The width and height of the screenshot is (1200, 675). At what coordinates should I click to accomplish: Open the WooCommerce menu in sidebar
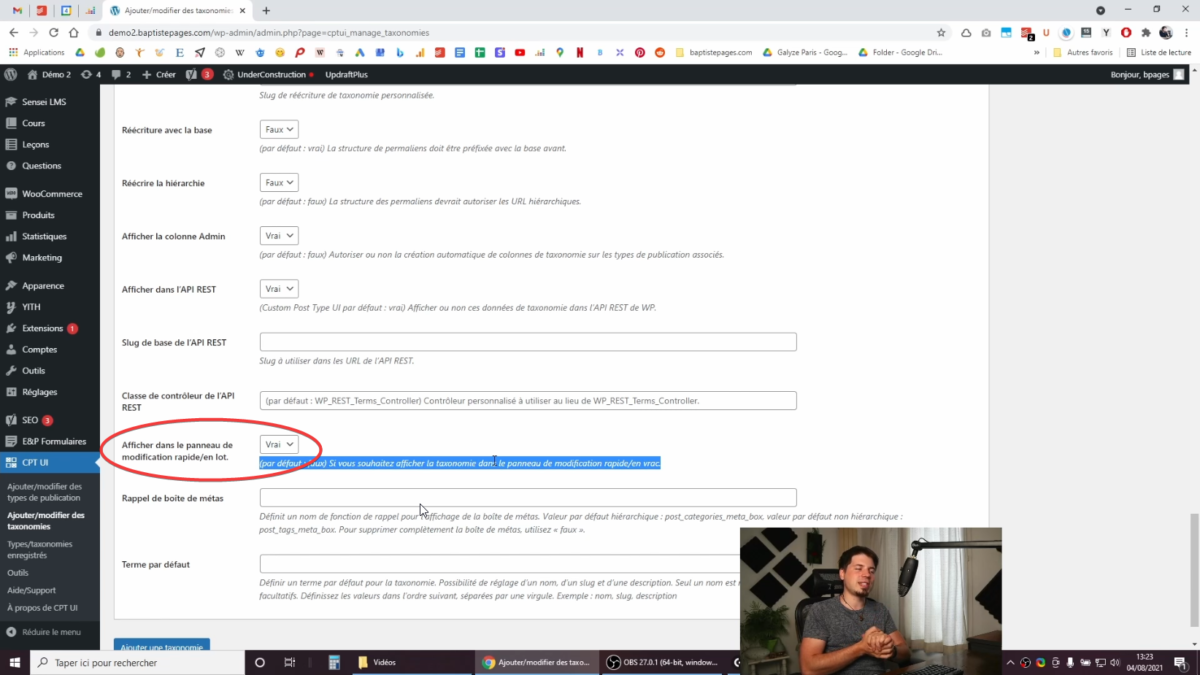coord(51,194)
